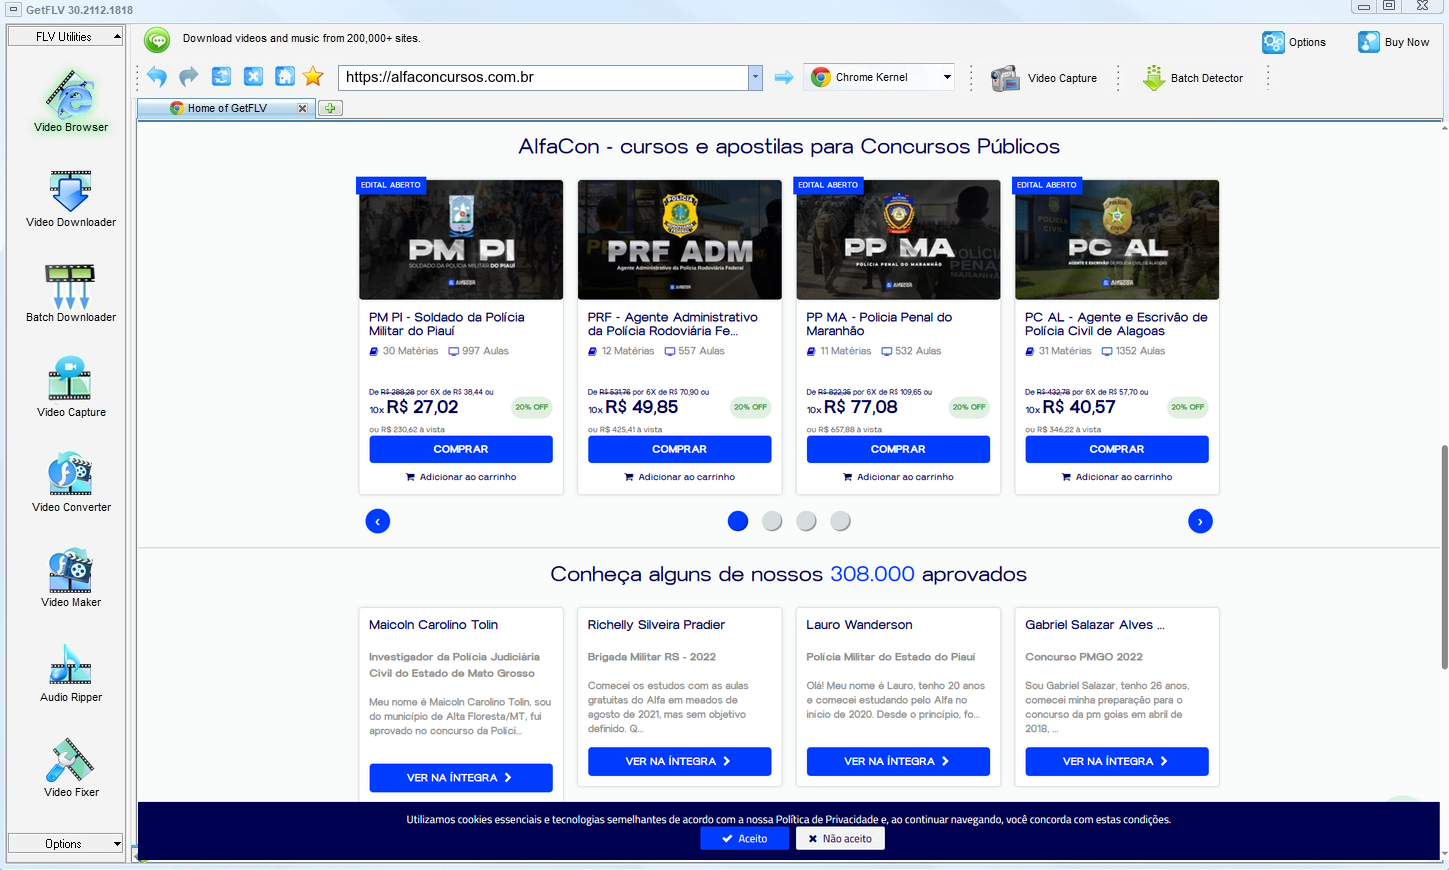Expand the sidebar Options dropdown at bottom
1449x870 pixels.
coord(66,844)
